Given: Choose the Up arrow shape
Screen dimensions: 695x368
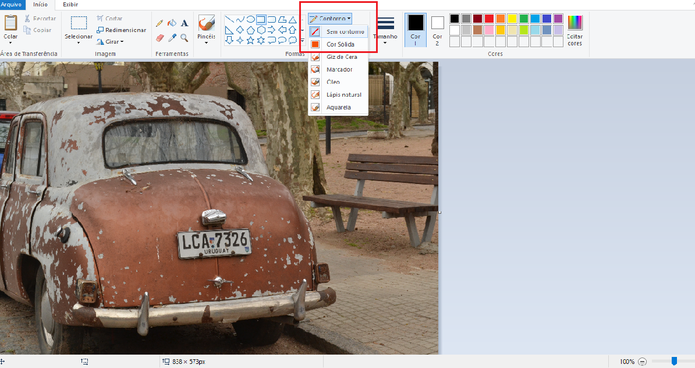Looking at the screenshot, I should [293, 30].
